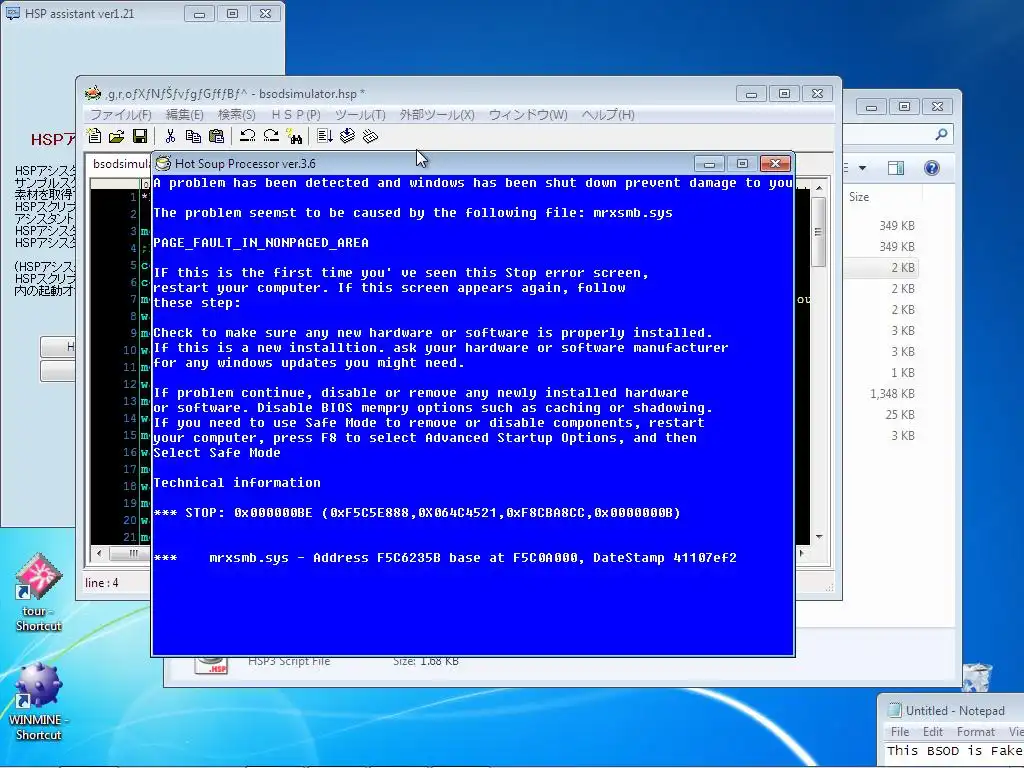Screen dimensions: 1024x768
Task: Click the compile and run icon
Action: point(325,136)
